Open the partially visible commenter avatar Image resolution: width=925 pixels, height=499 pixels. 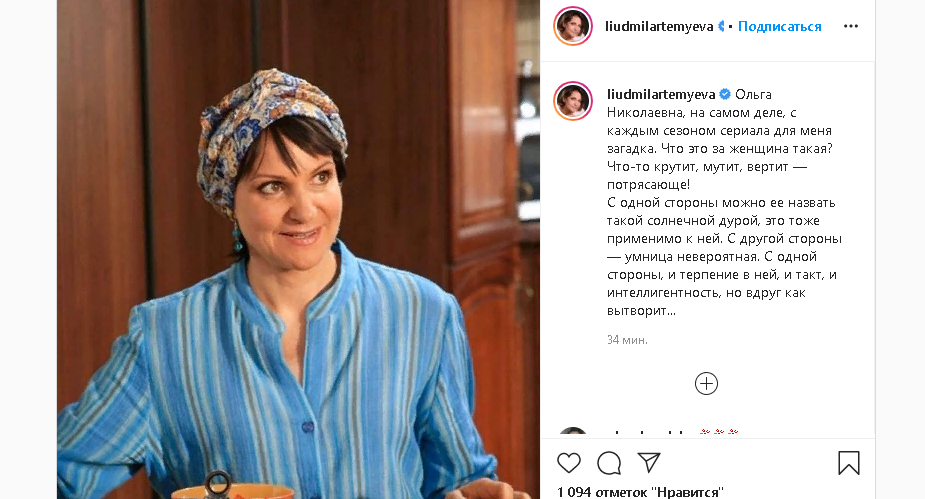click(573, 431)
